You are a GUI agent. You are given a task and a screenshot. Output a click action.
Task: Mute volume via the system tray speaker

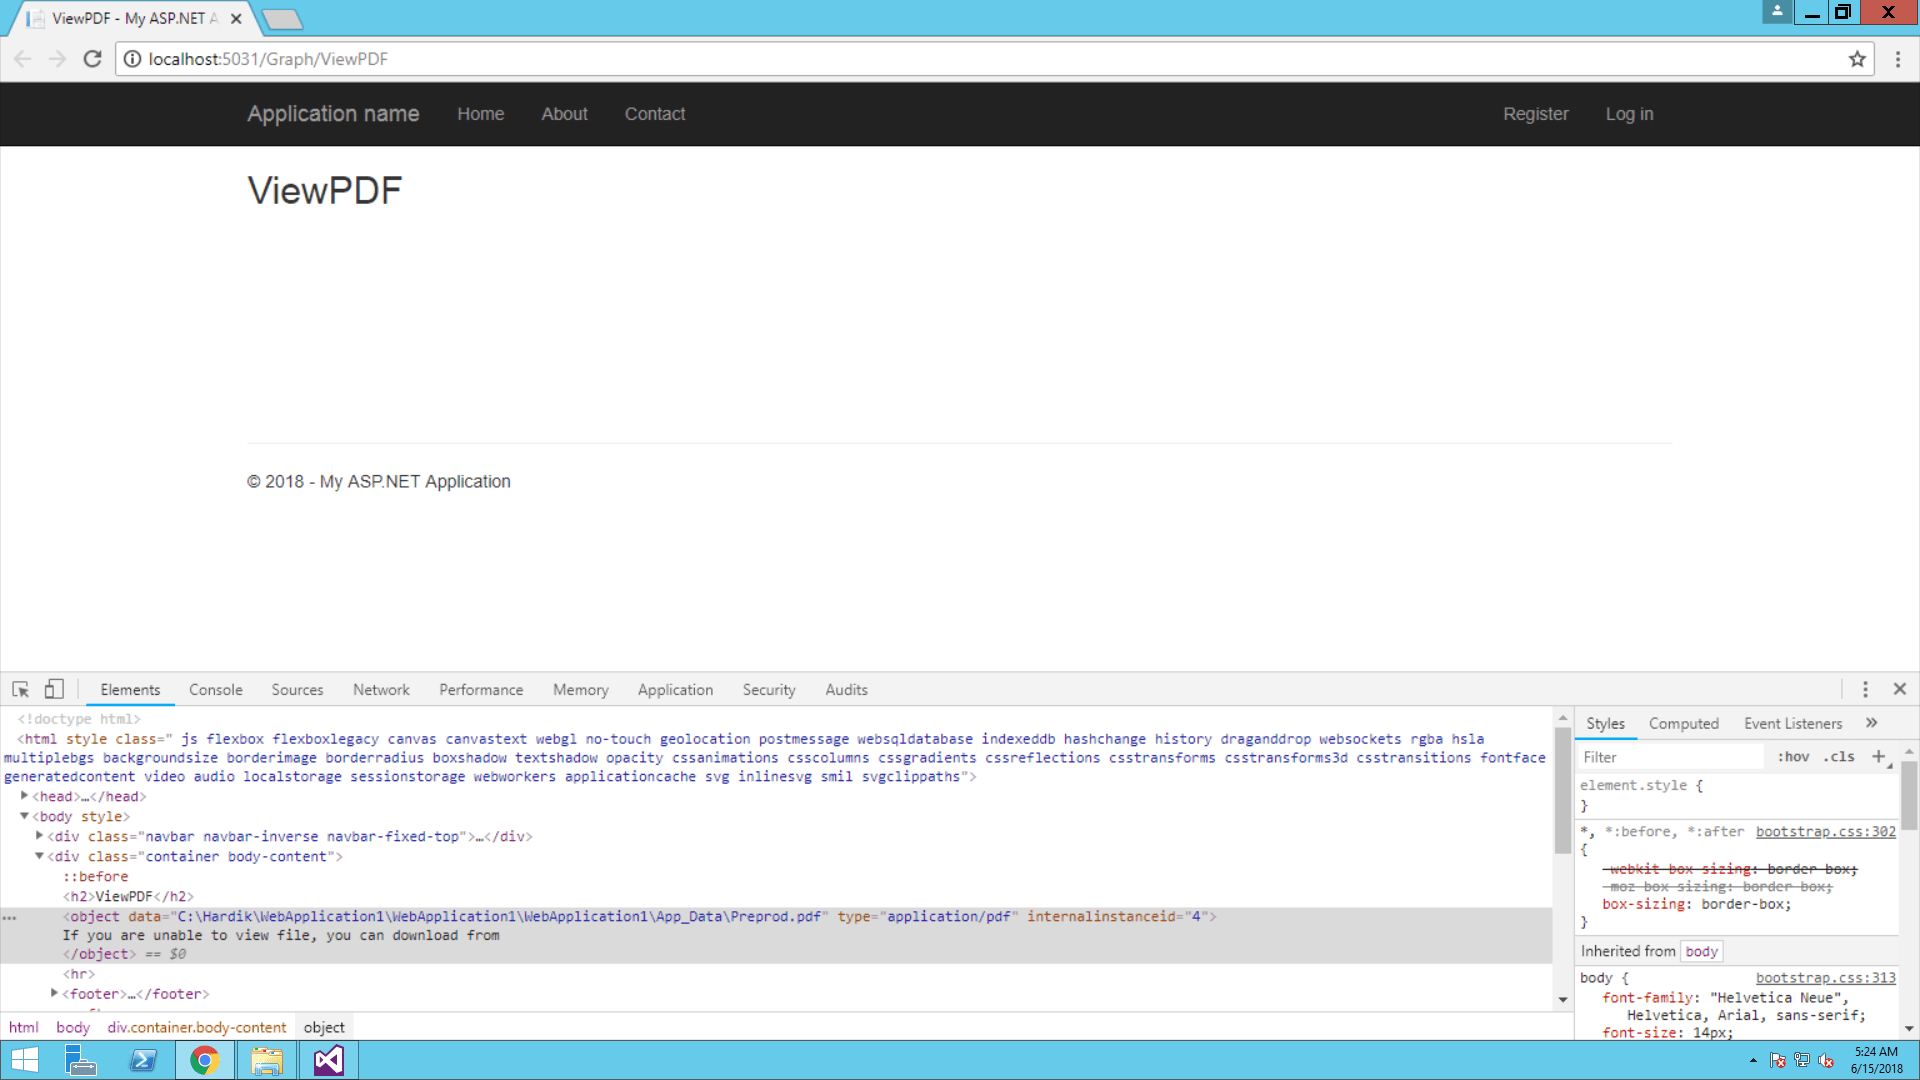[1828, 1061]
